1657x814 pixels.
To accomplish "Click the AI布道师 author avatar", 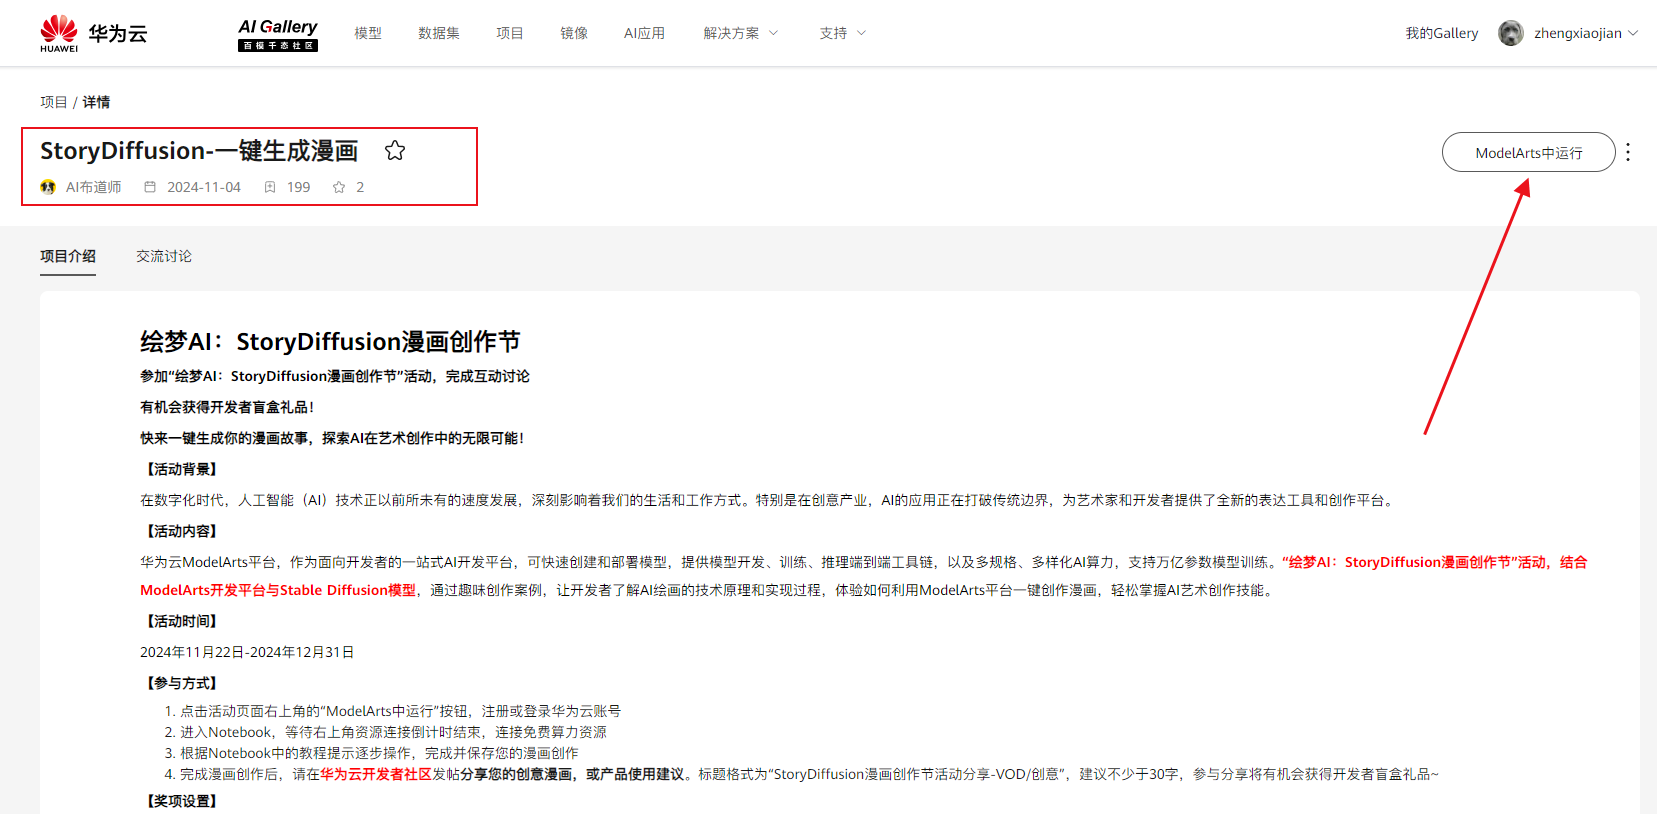I will [48, 187].
